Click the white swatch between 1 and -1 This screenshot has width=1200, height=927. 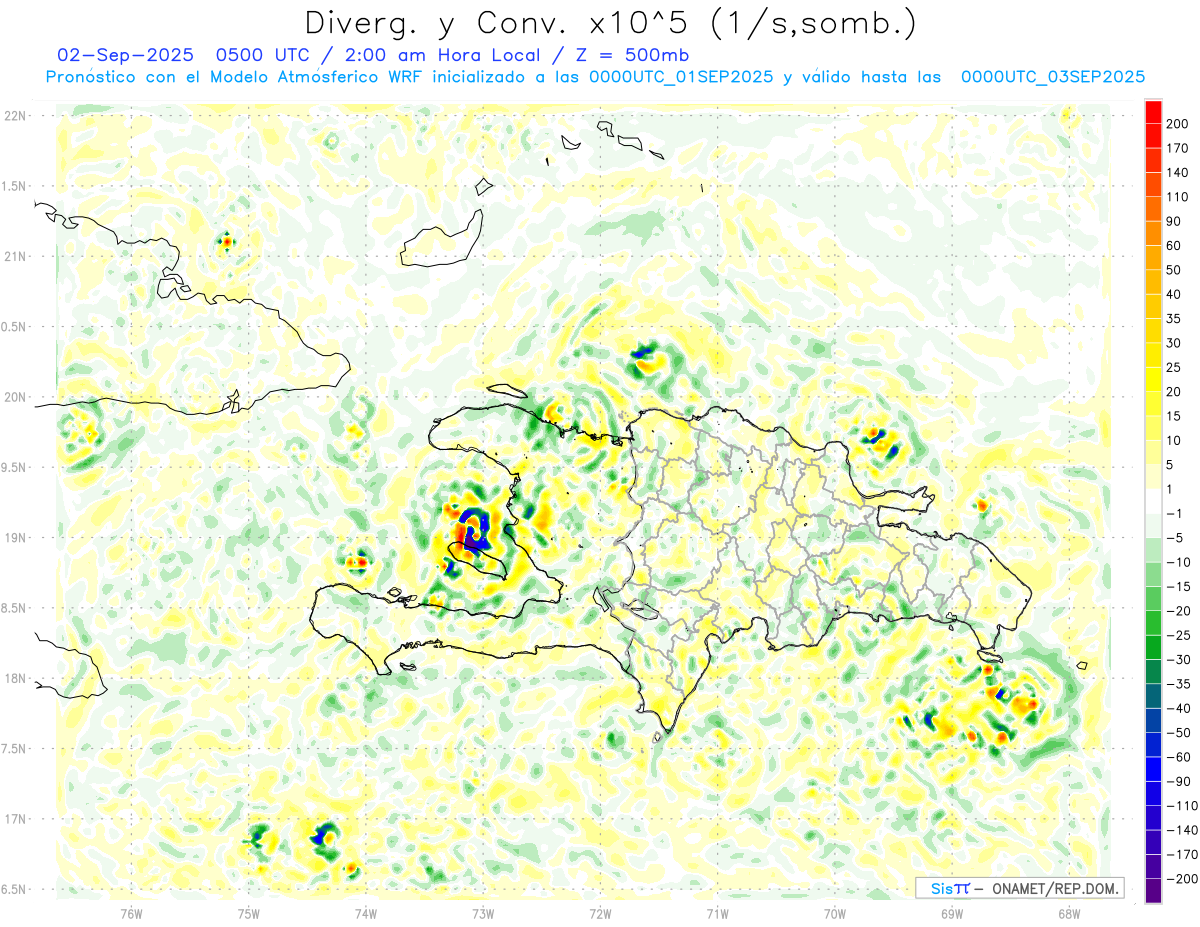[1153, 502]
